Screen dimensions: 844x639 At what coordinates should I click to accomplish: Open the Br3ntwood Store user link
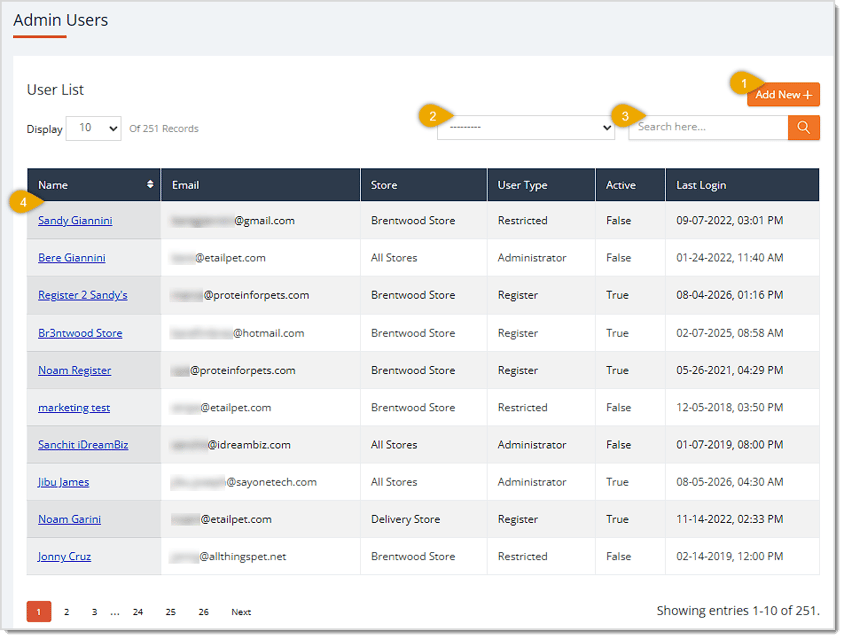80,333
